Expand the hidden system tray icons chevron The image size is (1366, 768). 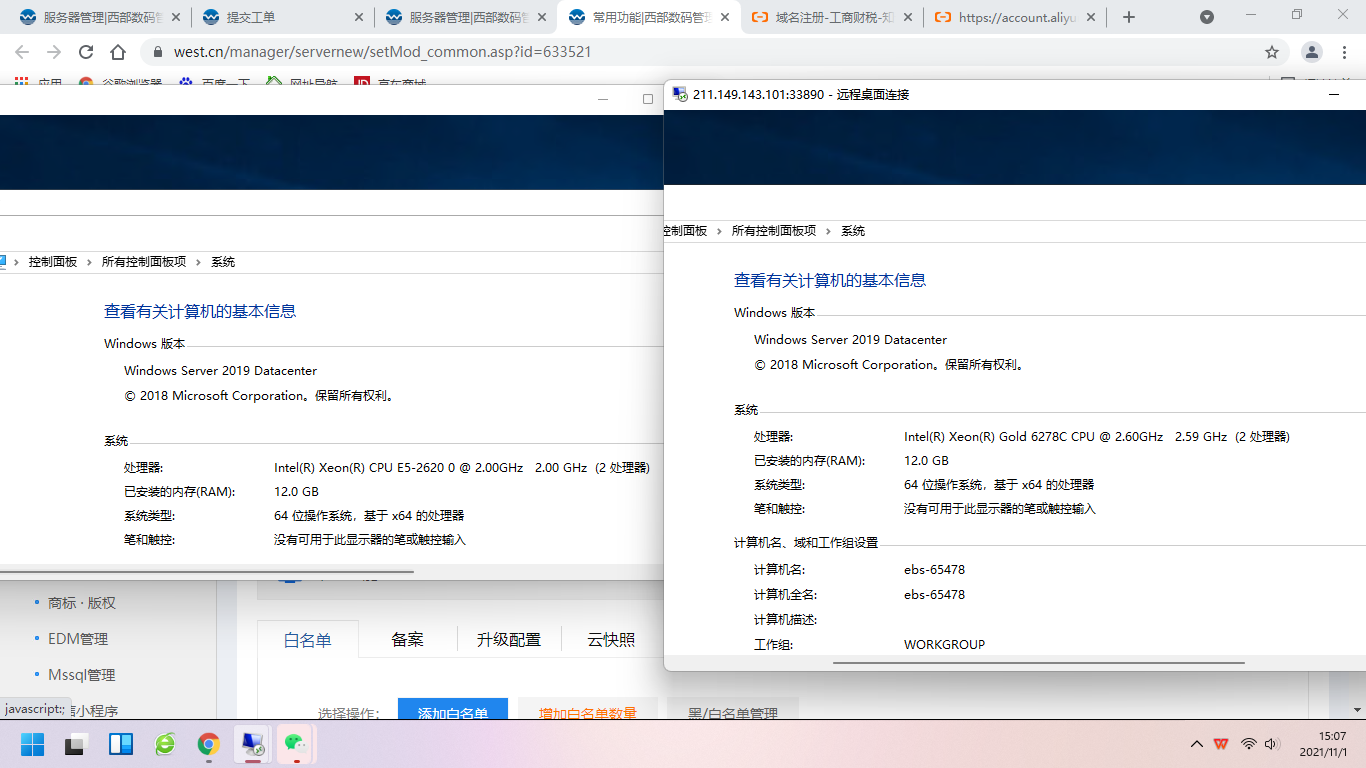[x=1196, y=744]
